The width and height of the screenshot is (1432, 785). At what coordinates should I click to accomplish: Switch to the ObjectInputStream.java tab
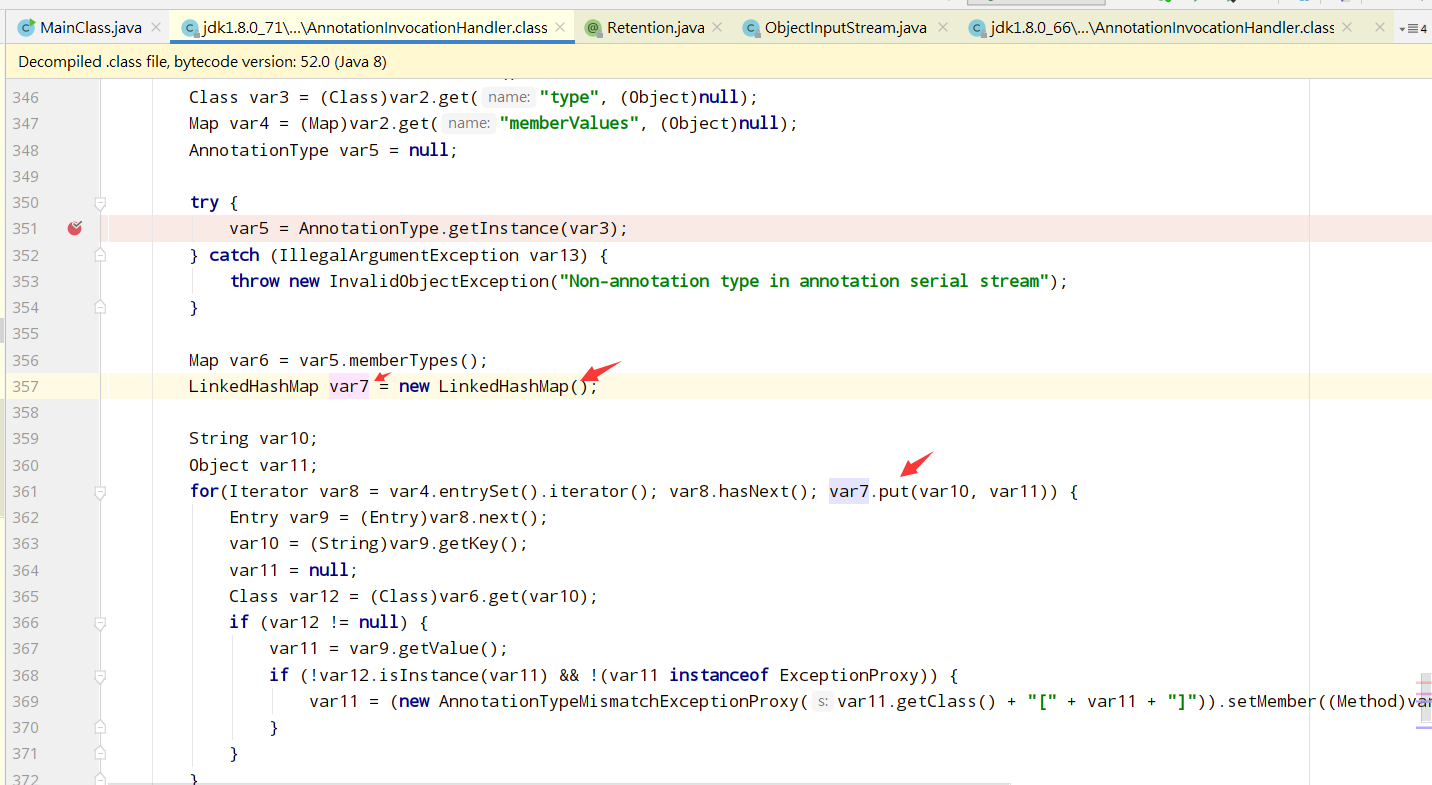(846, 27)
